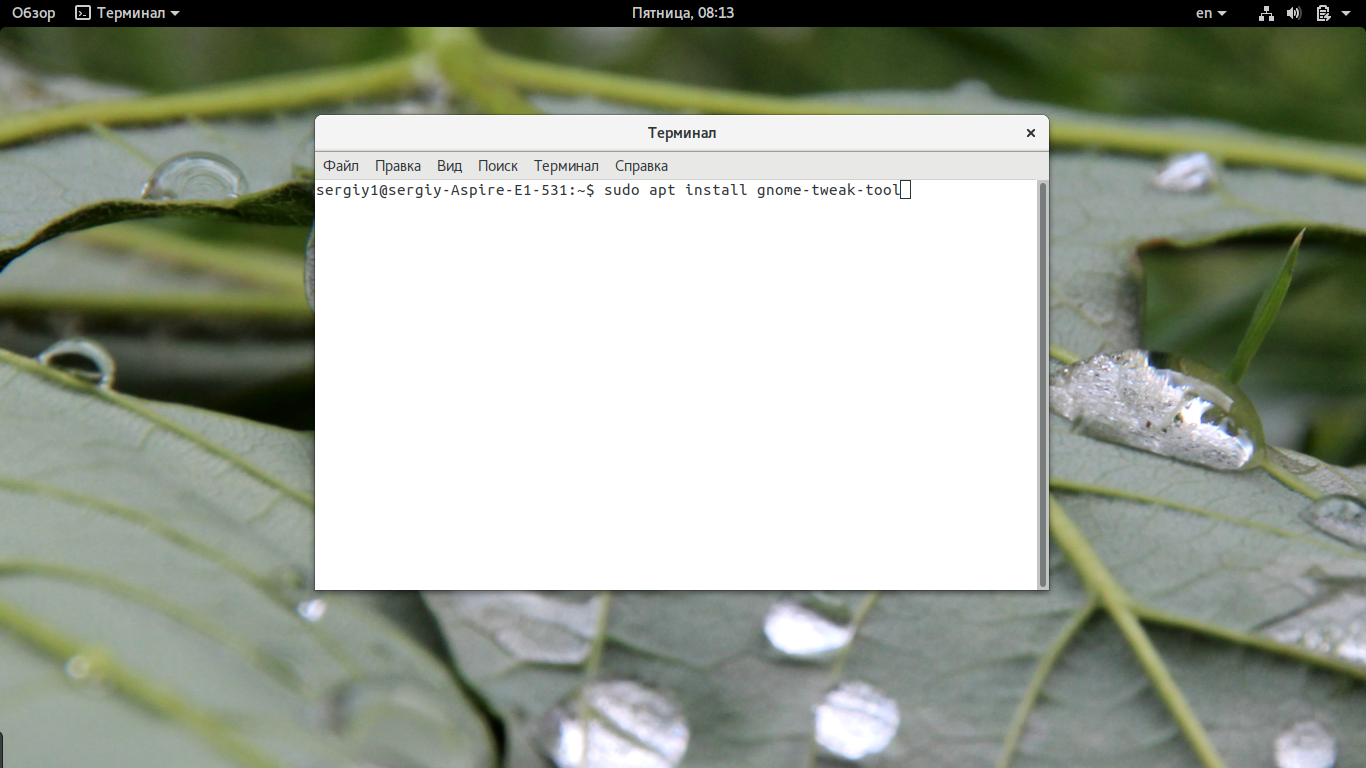
Task: Click the network connection icon
Action: coord(1266,13)
